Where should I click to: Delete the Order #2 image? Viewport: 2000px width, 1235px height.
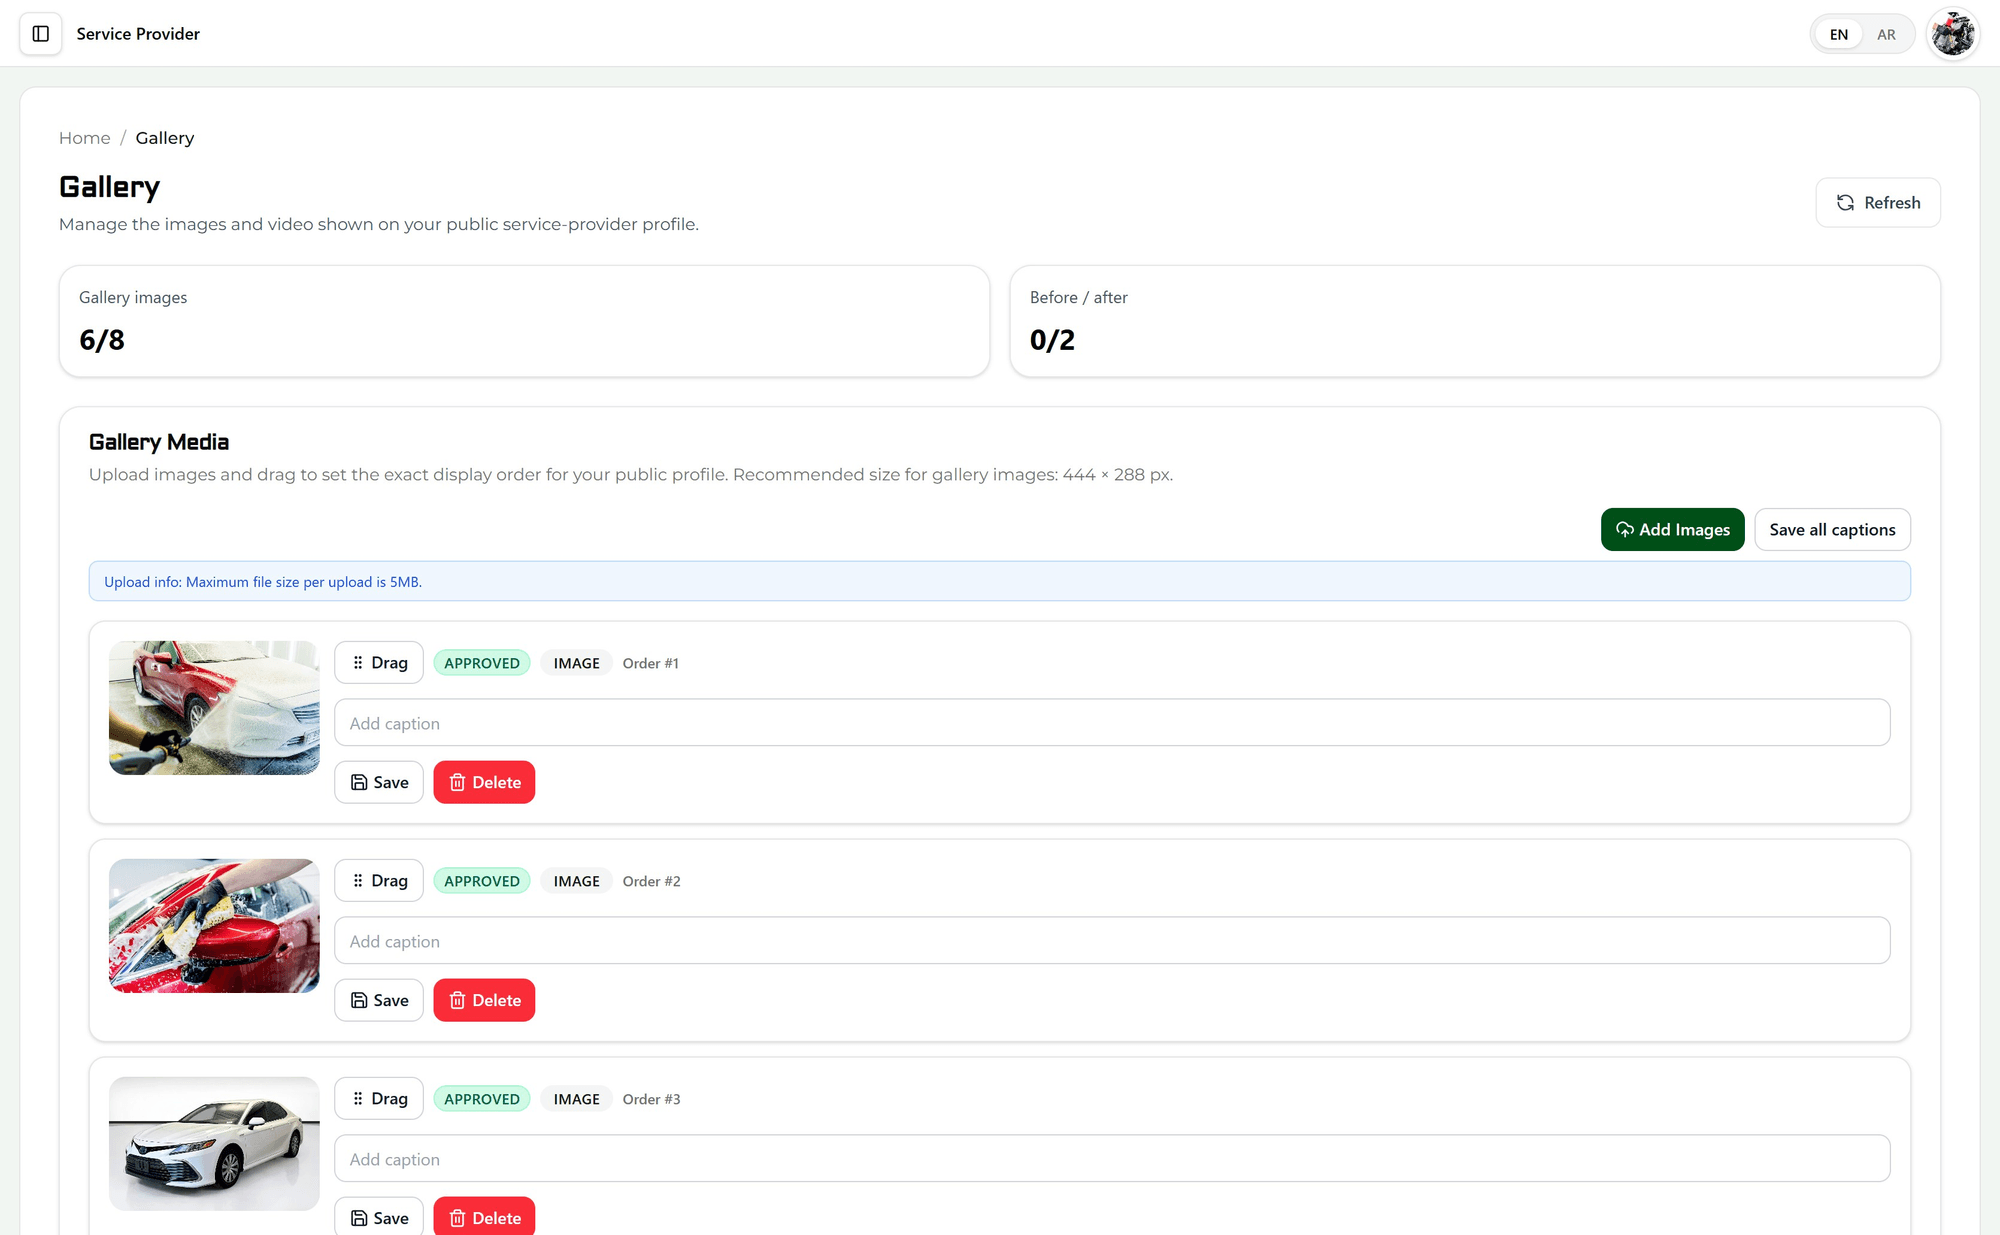[484, 1000]
